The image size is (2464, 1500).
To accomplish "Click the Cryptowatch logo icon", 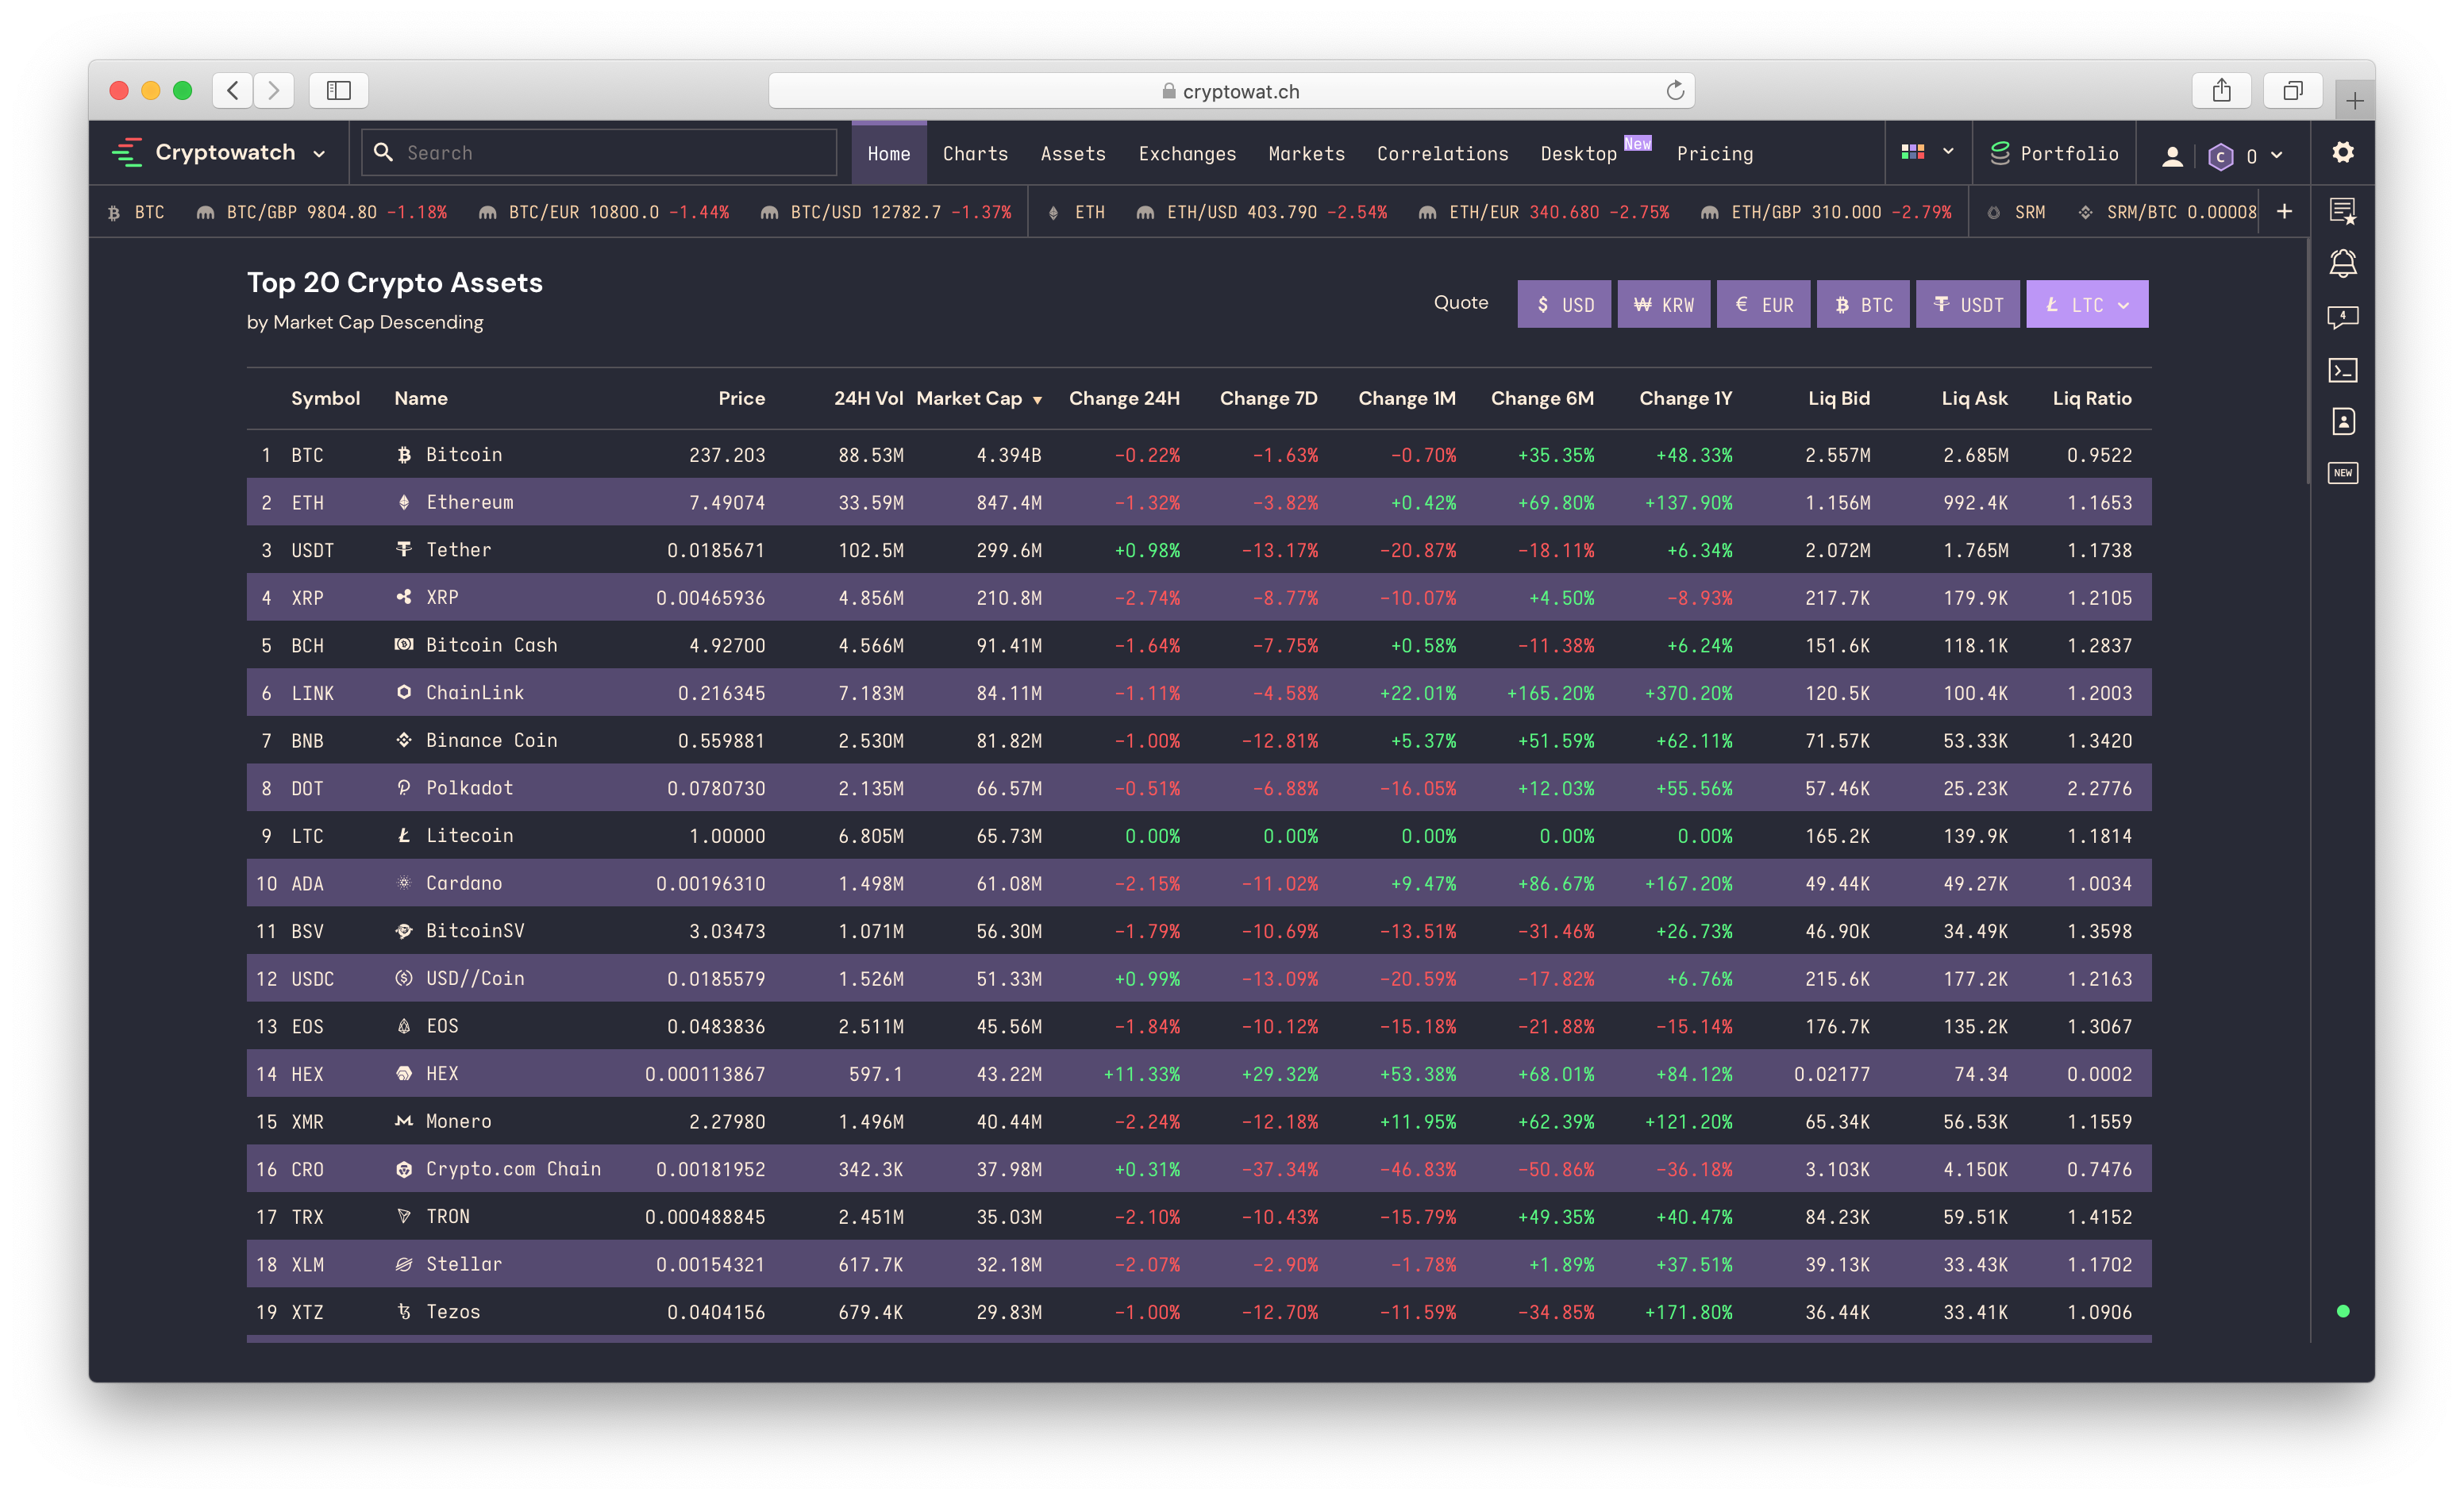I will (127, 153).
